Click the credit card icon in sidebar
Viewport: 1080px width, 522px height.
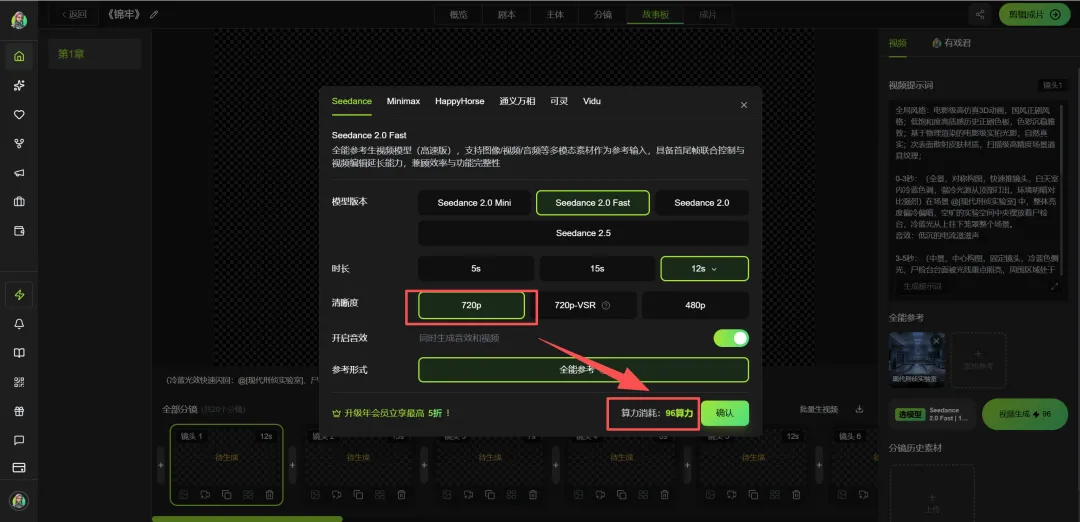[x=19, y=468]
